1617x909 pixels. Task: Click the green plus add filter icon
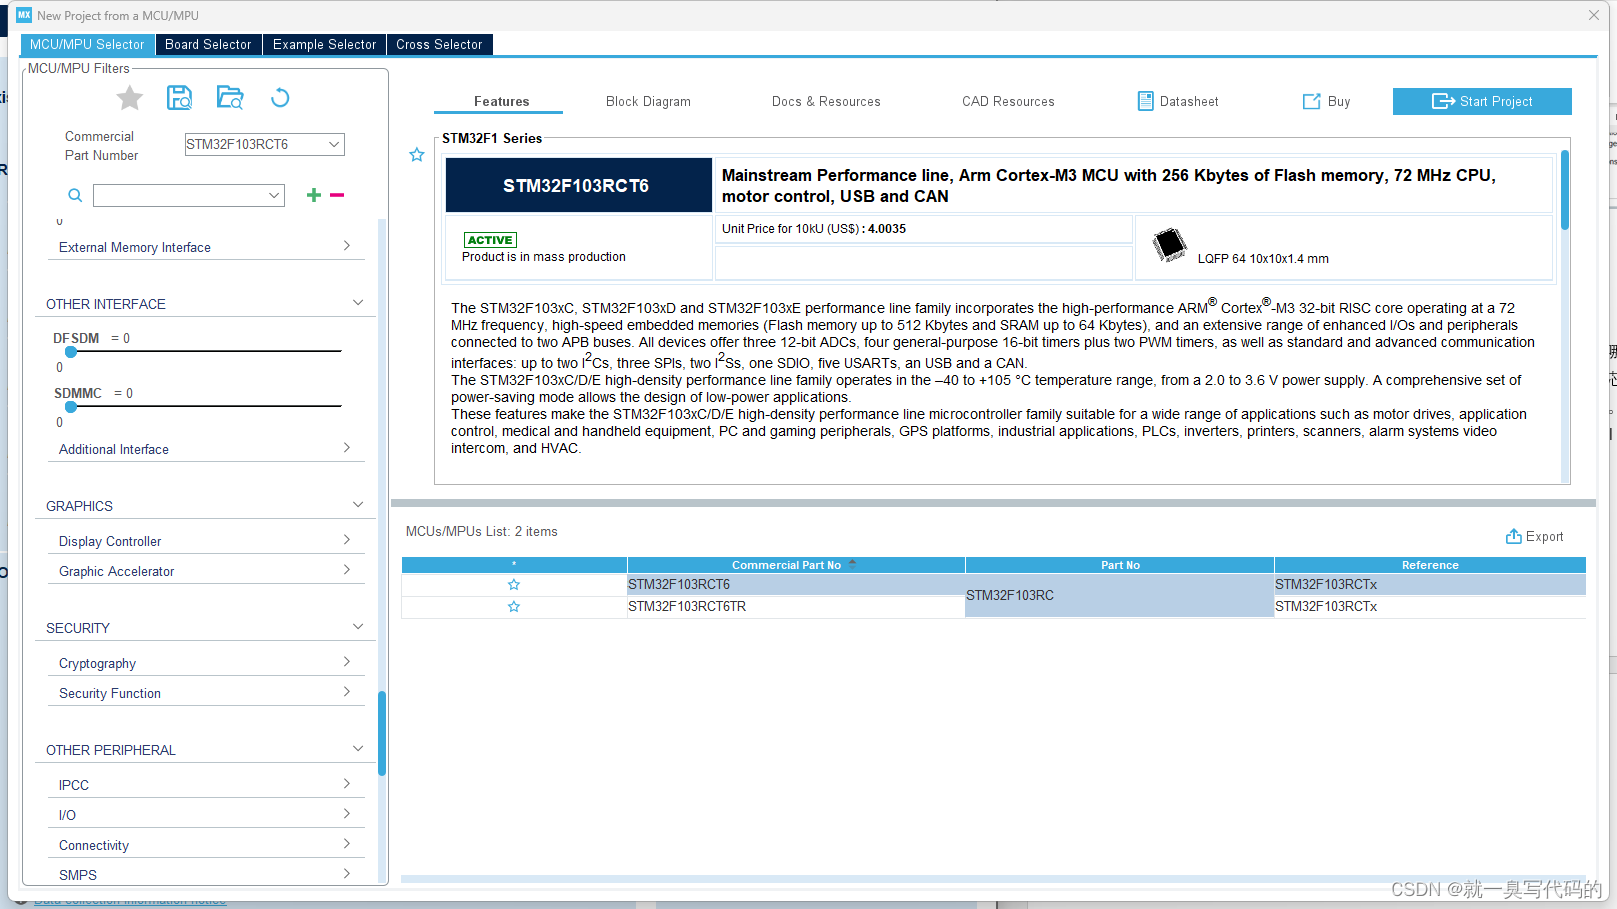click(x=314, y=195)
